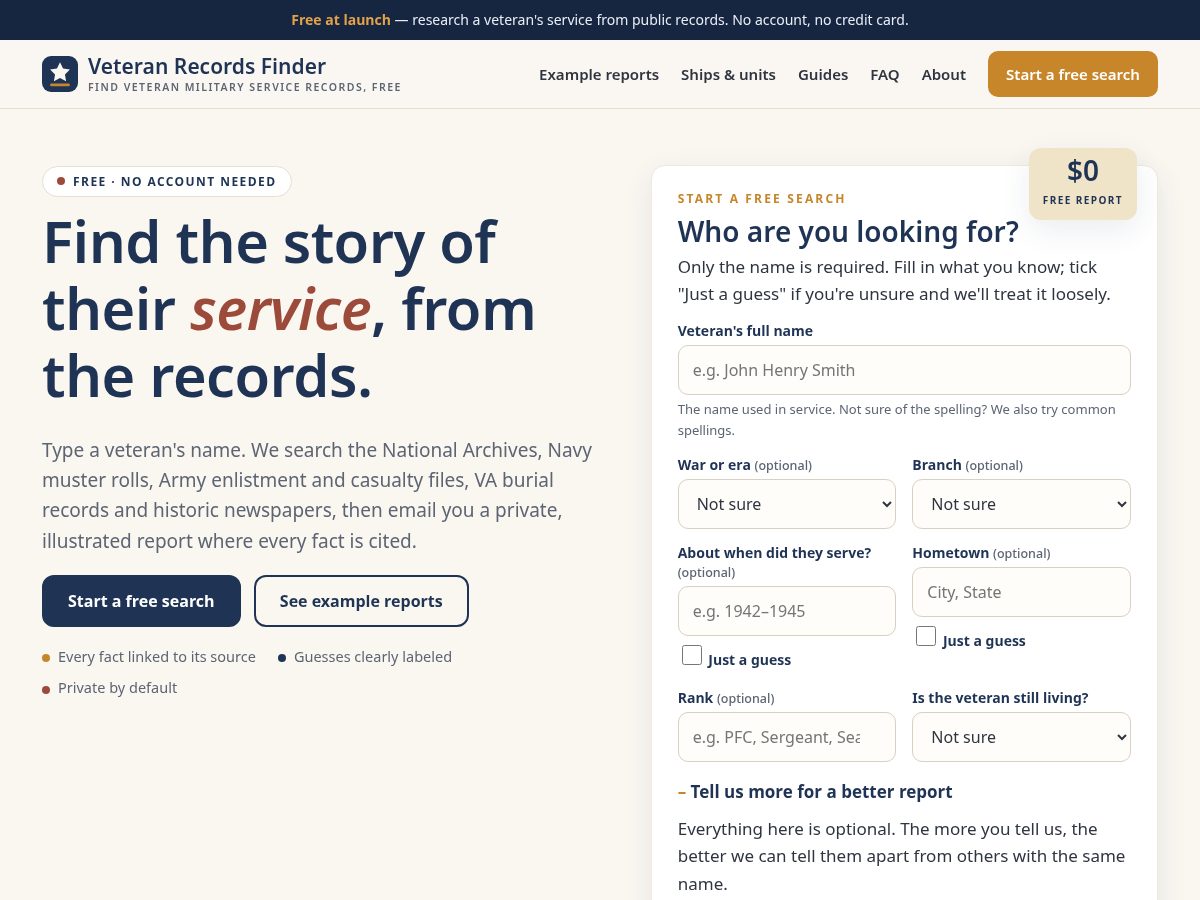Click the service years input field

click(787, 611)
